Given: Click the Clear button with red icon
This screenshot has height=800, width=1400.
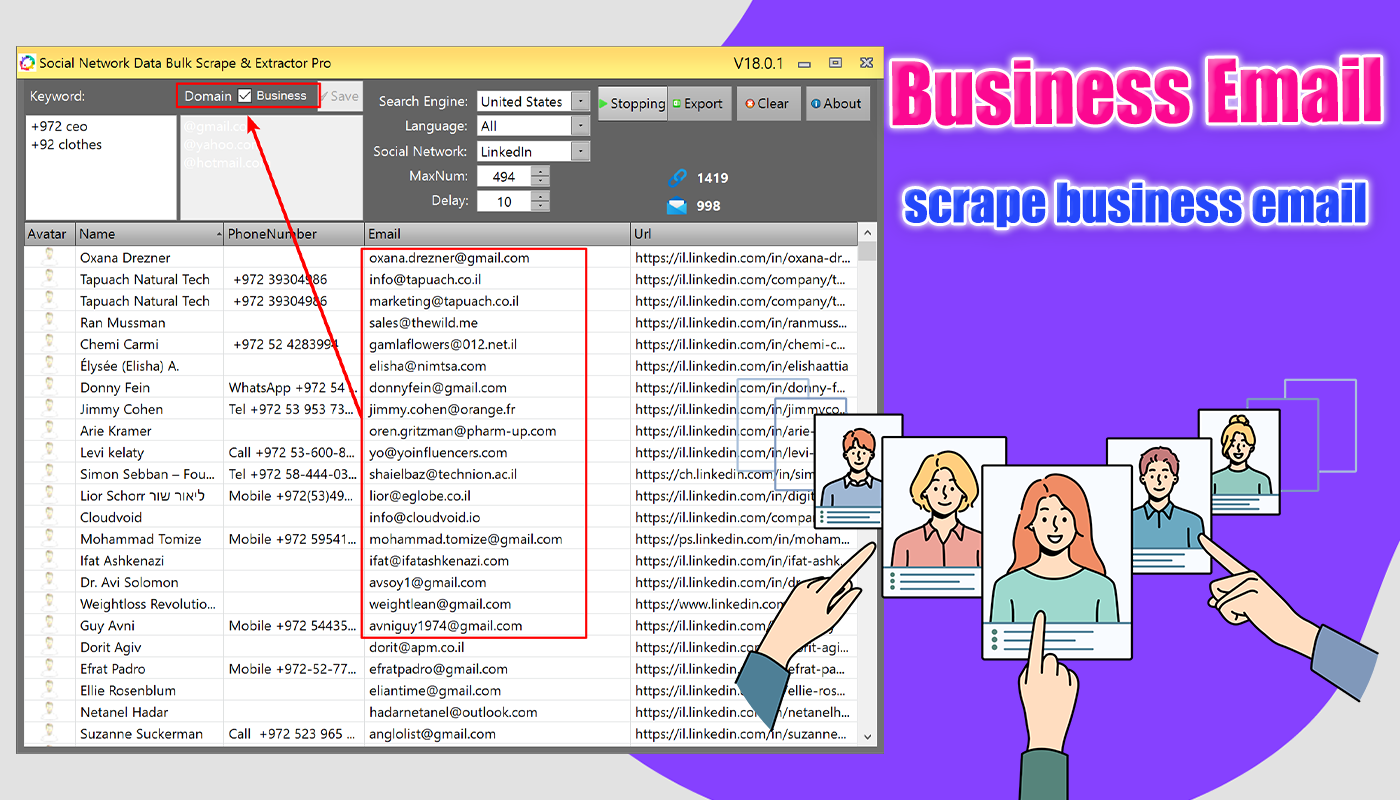Looking at the screenshot, I should pos(767,103).
